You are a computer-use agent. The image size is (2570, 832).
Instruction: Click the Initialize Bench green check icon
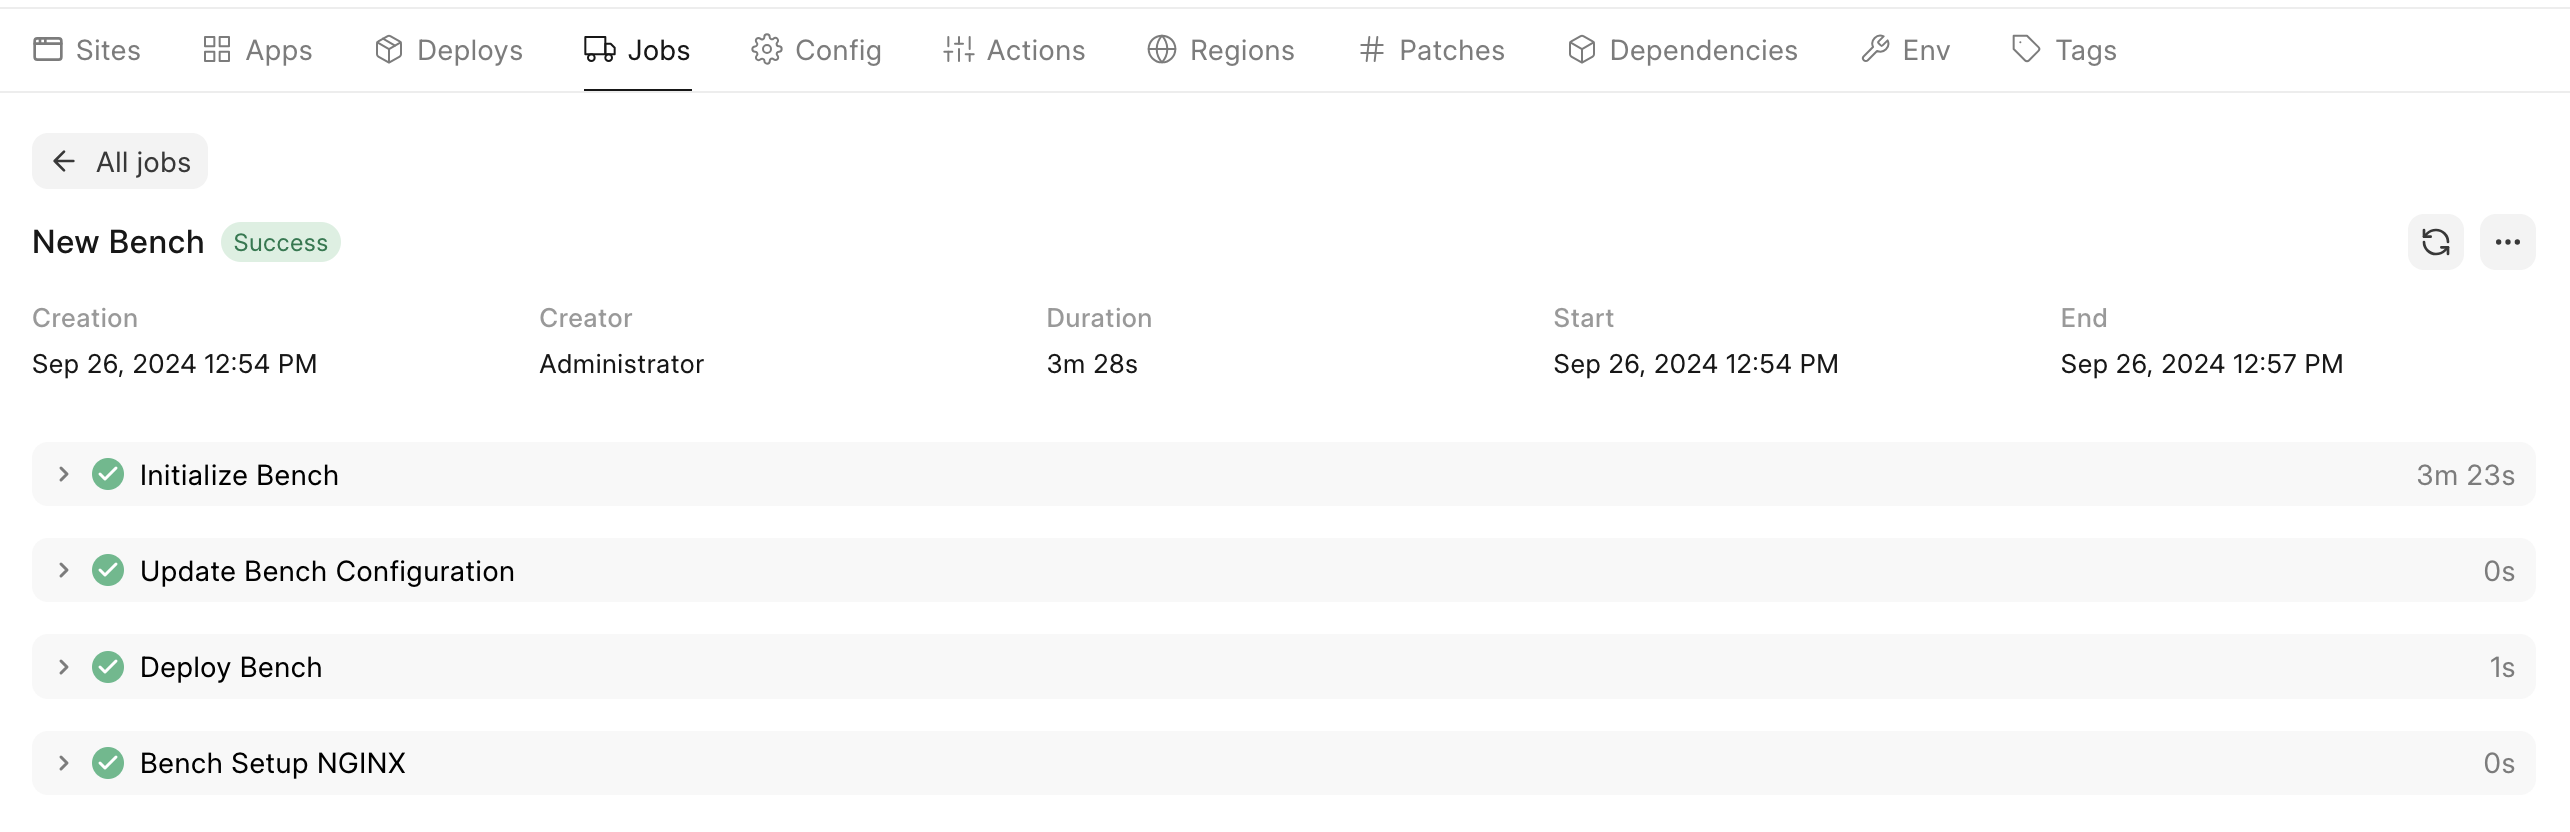pos(108,474)
